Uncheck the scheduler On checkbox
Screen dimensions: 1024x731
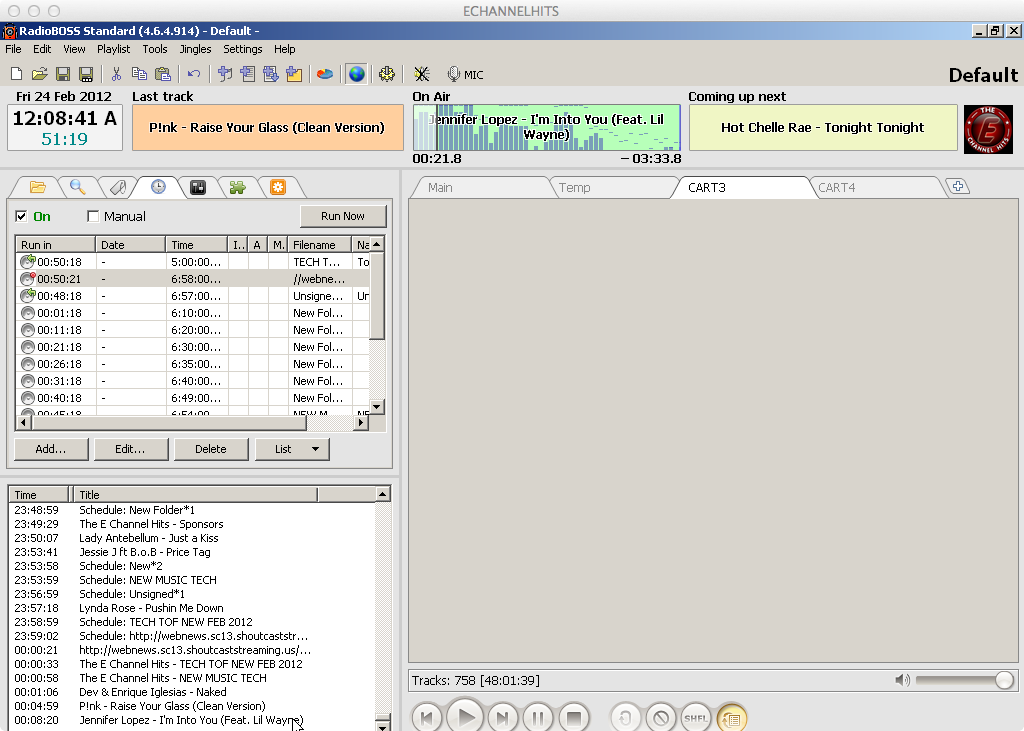pyautogui.click(x=22, y=216)
